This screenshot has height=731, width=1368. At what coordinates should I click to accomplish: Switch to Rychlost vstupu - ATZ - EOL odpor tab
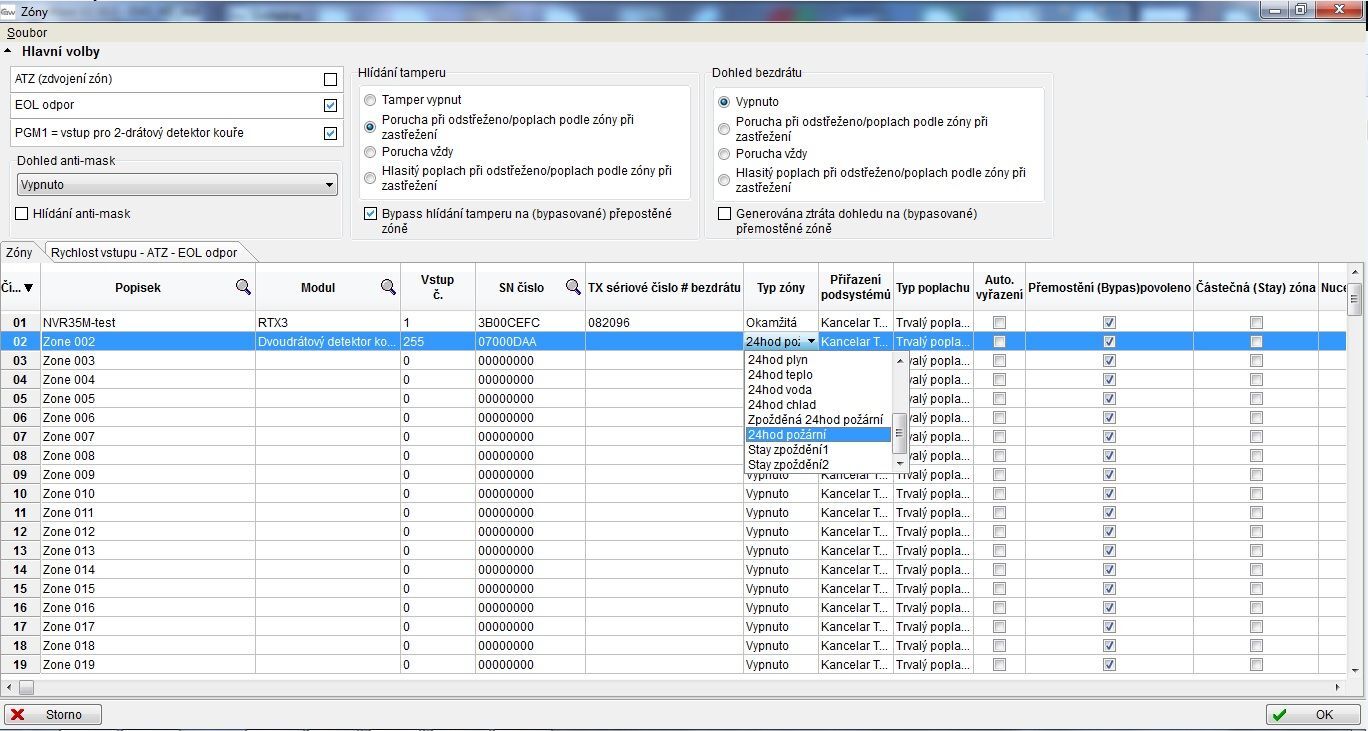(x=144, y=253)
